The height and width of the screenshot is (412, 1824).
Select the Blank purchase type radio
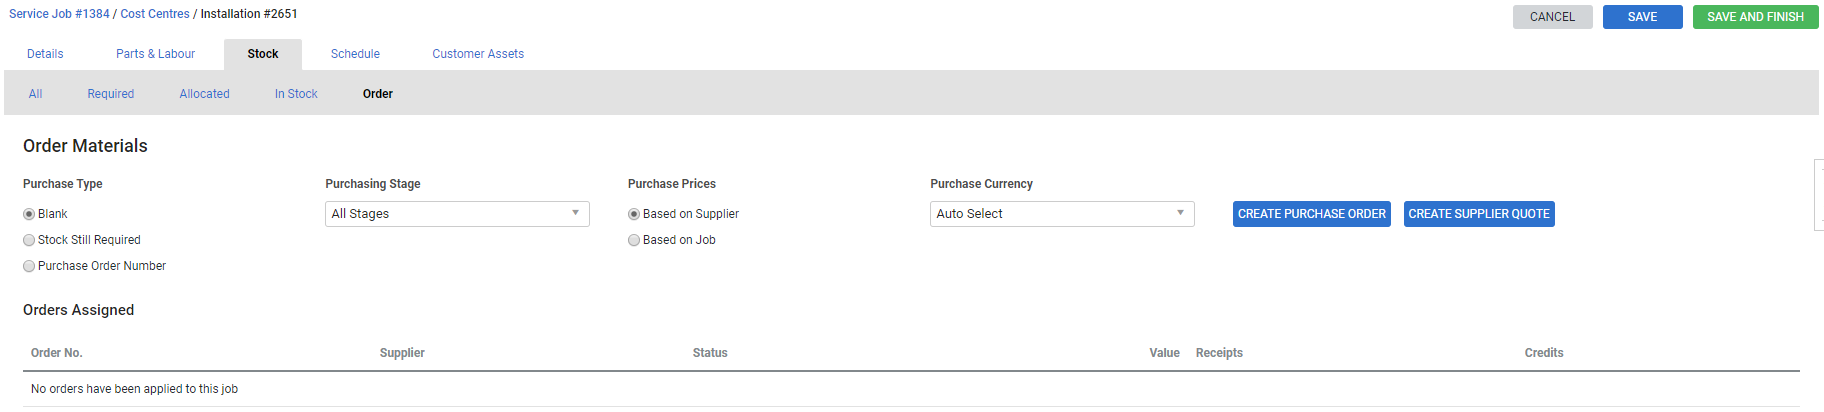29,214
